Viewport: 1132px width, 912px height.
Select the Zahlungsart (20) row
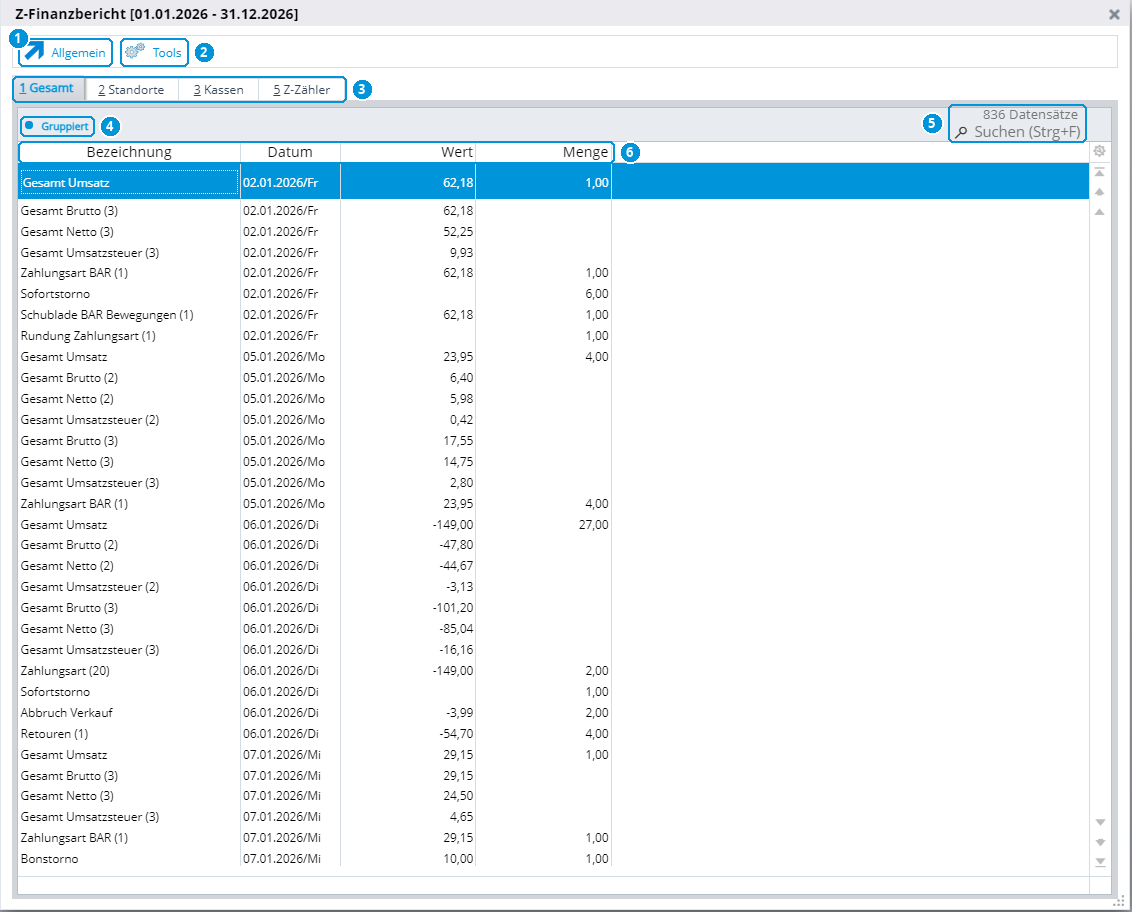click(553, 671)
